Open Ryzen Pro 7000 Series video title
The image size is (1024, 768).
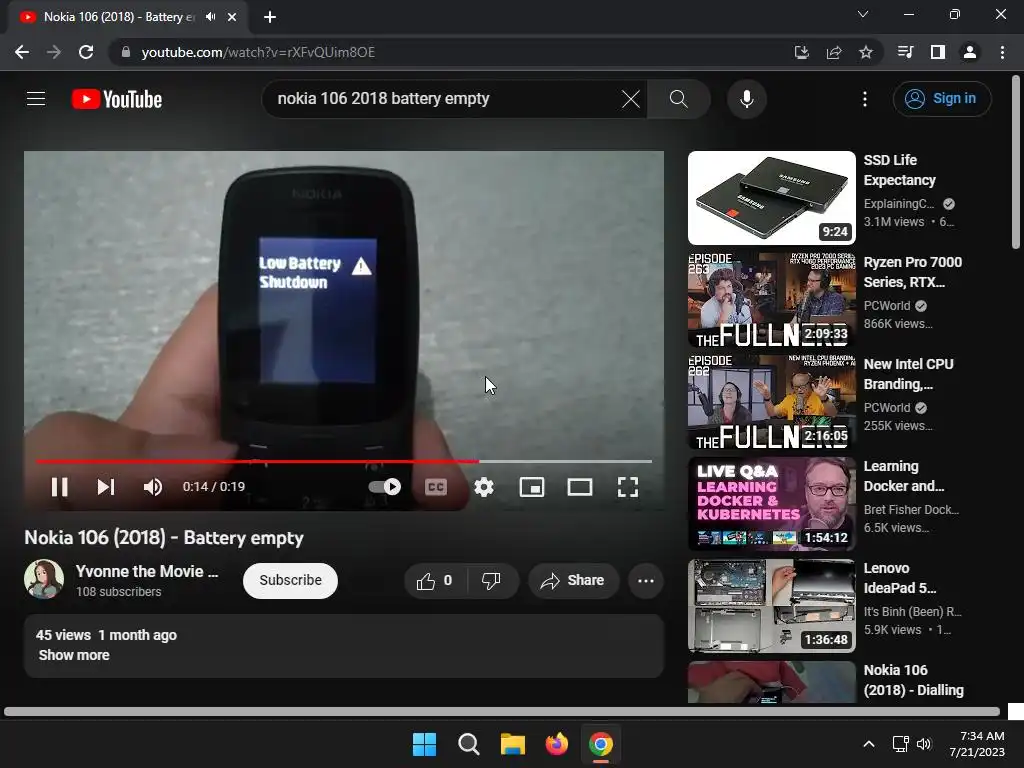pyautogui.click(x=912, y=272)
